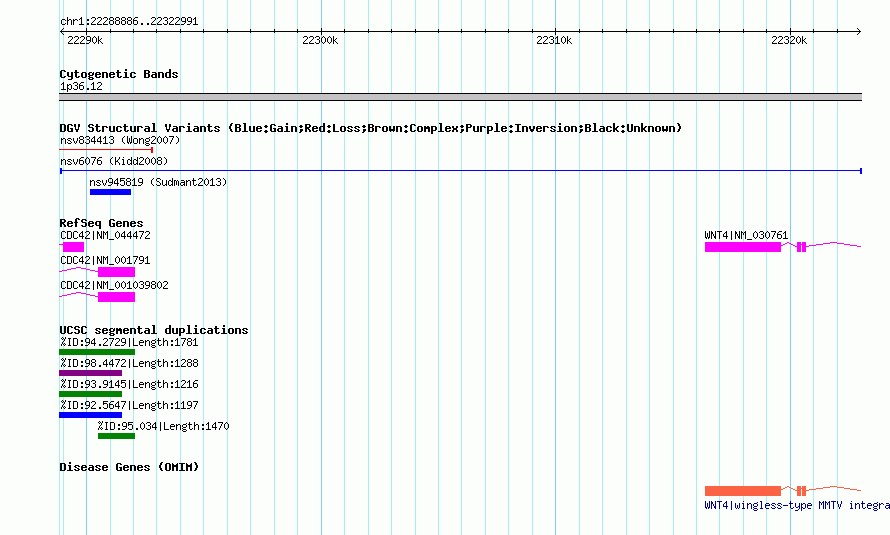
Task: Click the CDC42|NM_001039802 gene label
Action: click(114, 285)
